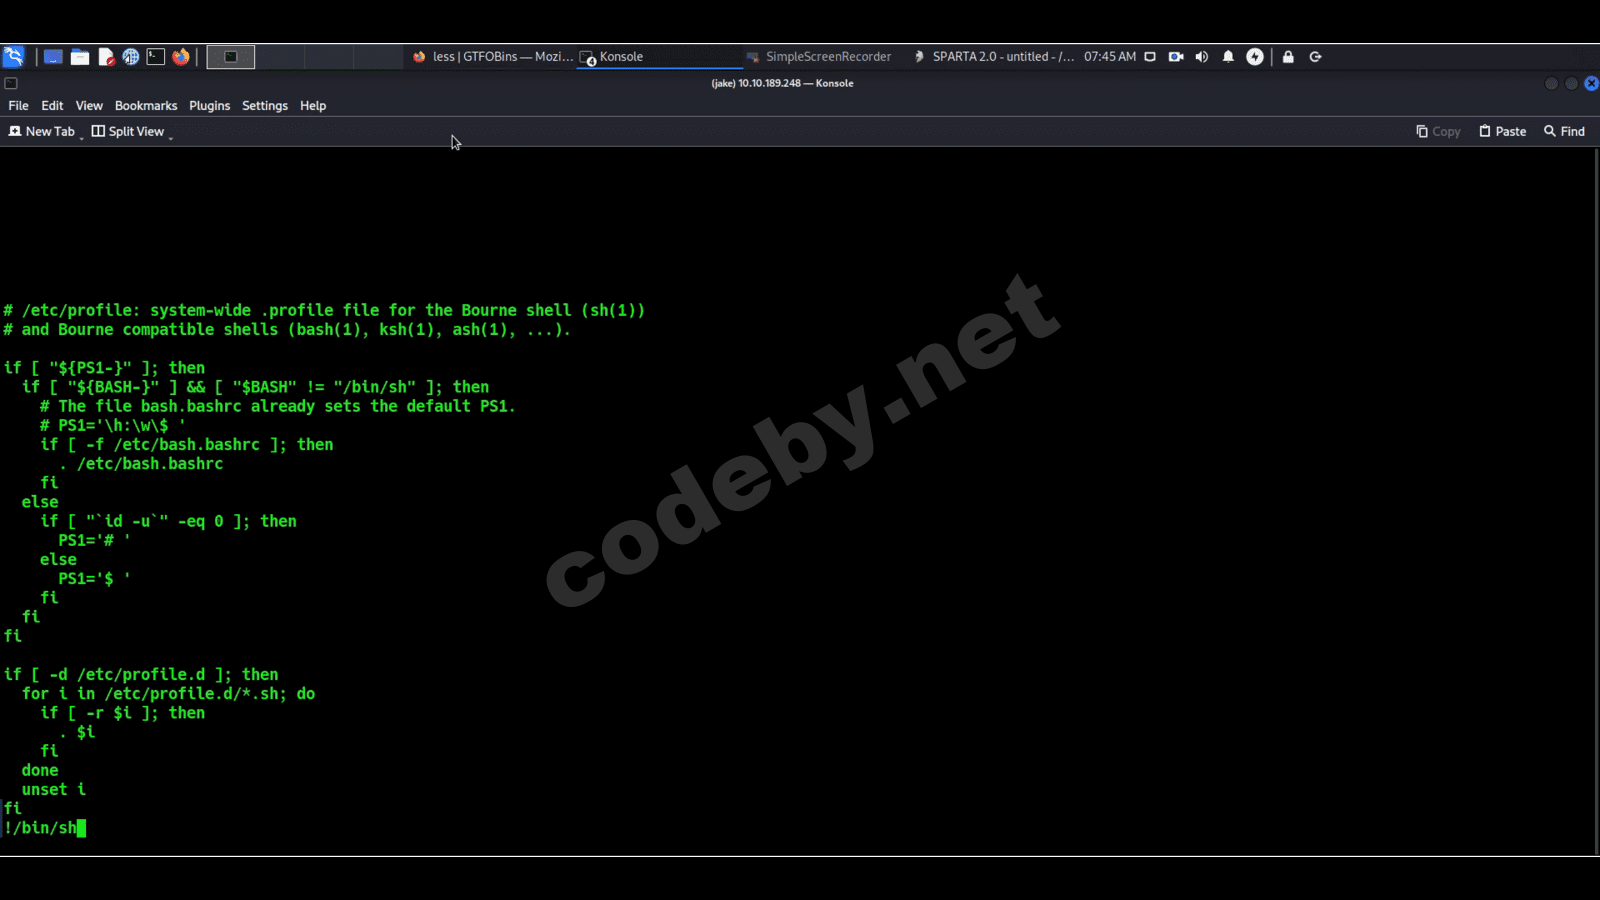Click the '# /etc/profile: system-wide' comment line
1600x900 pixels.
tap(324, 311)
